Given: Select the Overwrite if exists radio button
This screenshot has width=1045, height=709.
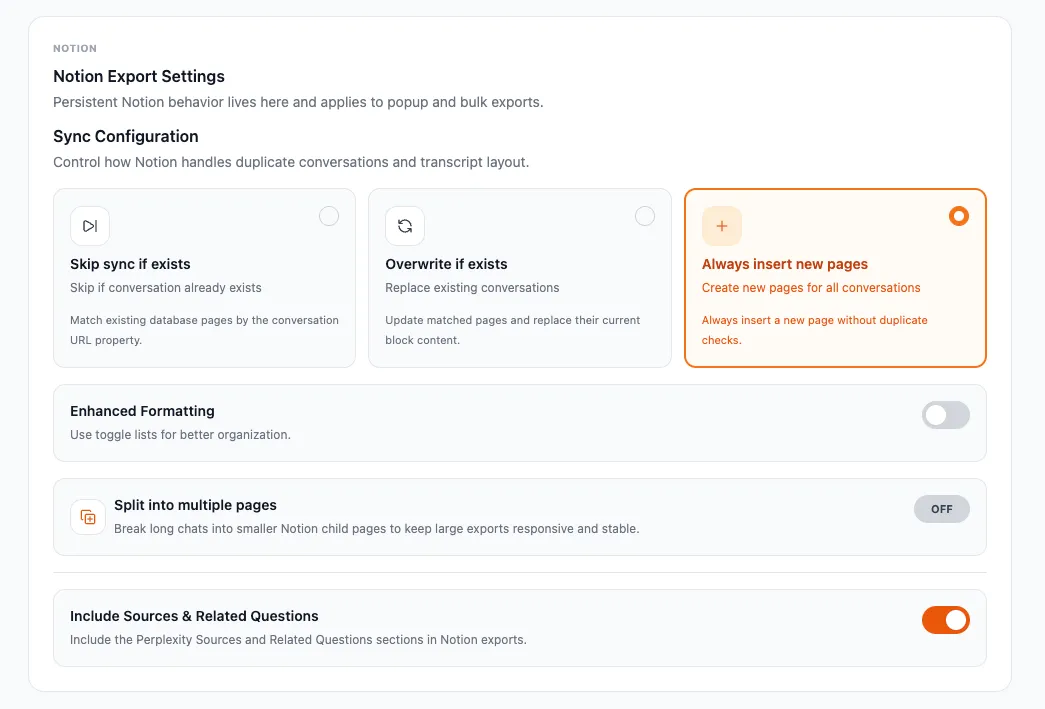Looking at the screenshot, I should (x=644, y=216).
